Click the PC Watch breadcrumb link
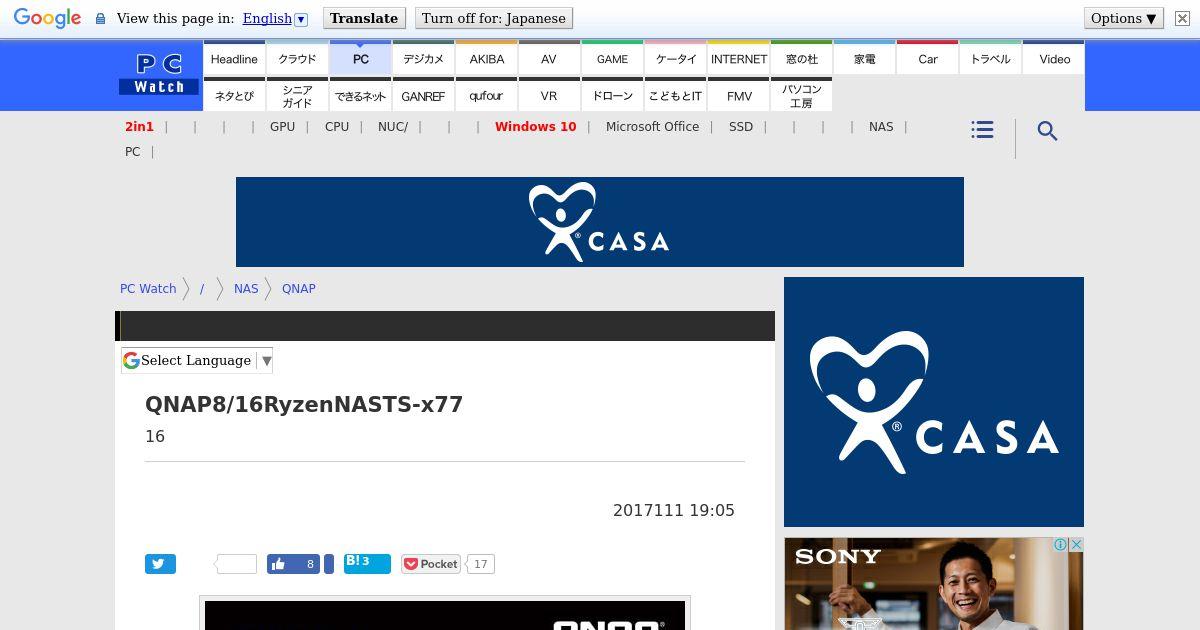1200x630 pixels. (148, 288)
